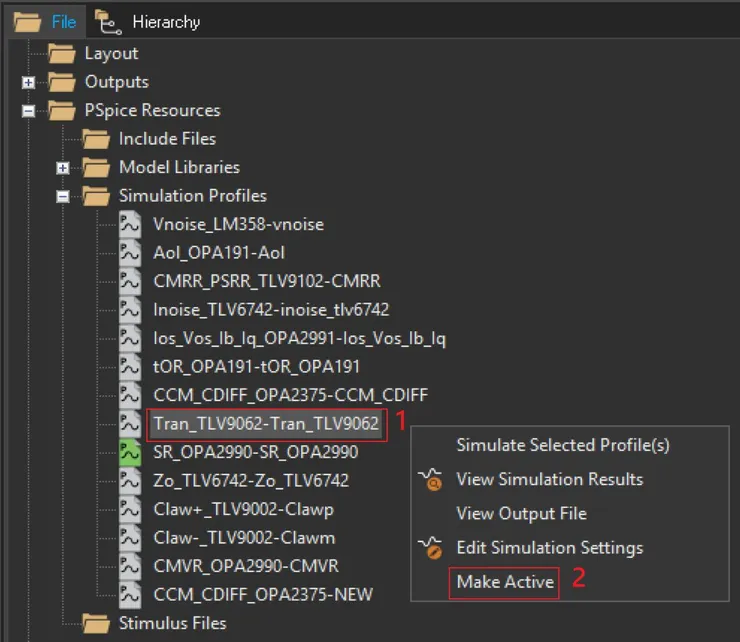Select CMRR_PSRR_TLV9102-CMRR profile name

click(x=267, y=281)
